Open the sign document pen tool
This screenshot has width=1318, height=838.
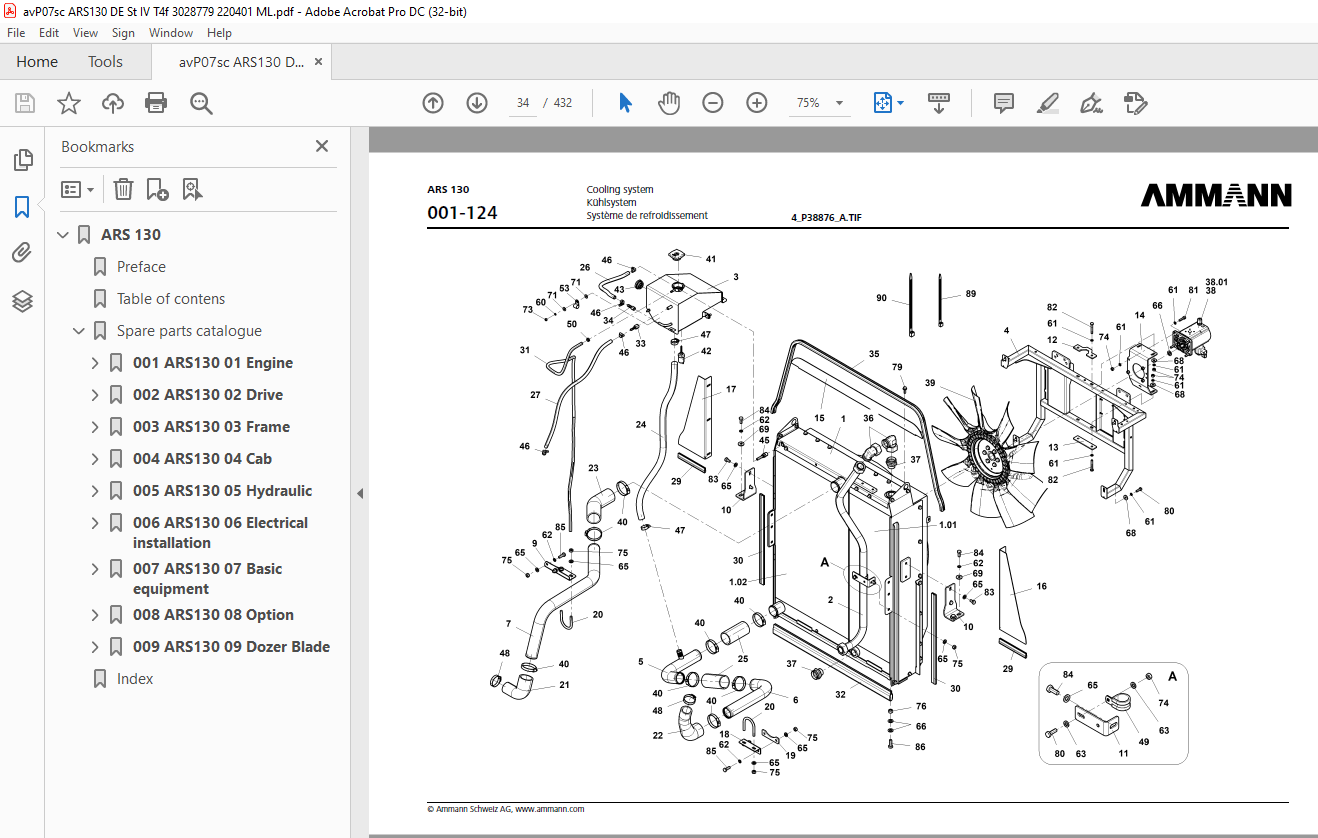1091,103
